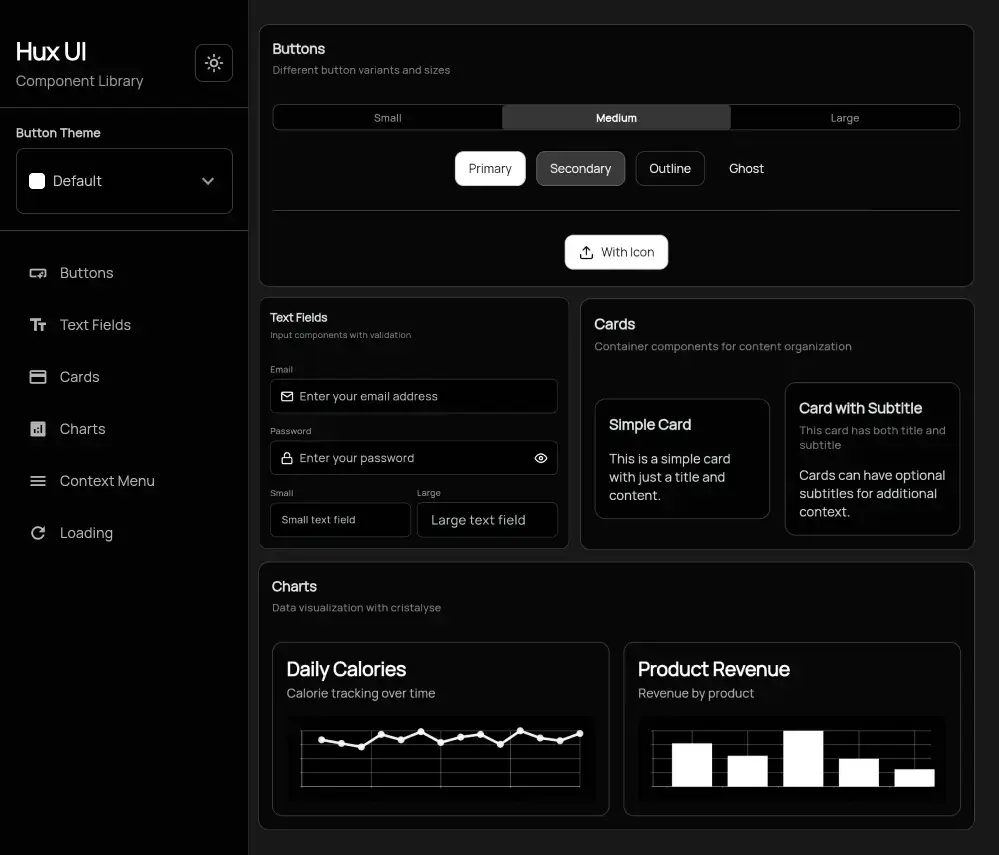Toggle the light/dark theme sun icon
Image resolution: width=999 pixels, height=855 pixels.
(213, 63)
